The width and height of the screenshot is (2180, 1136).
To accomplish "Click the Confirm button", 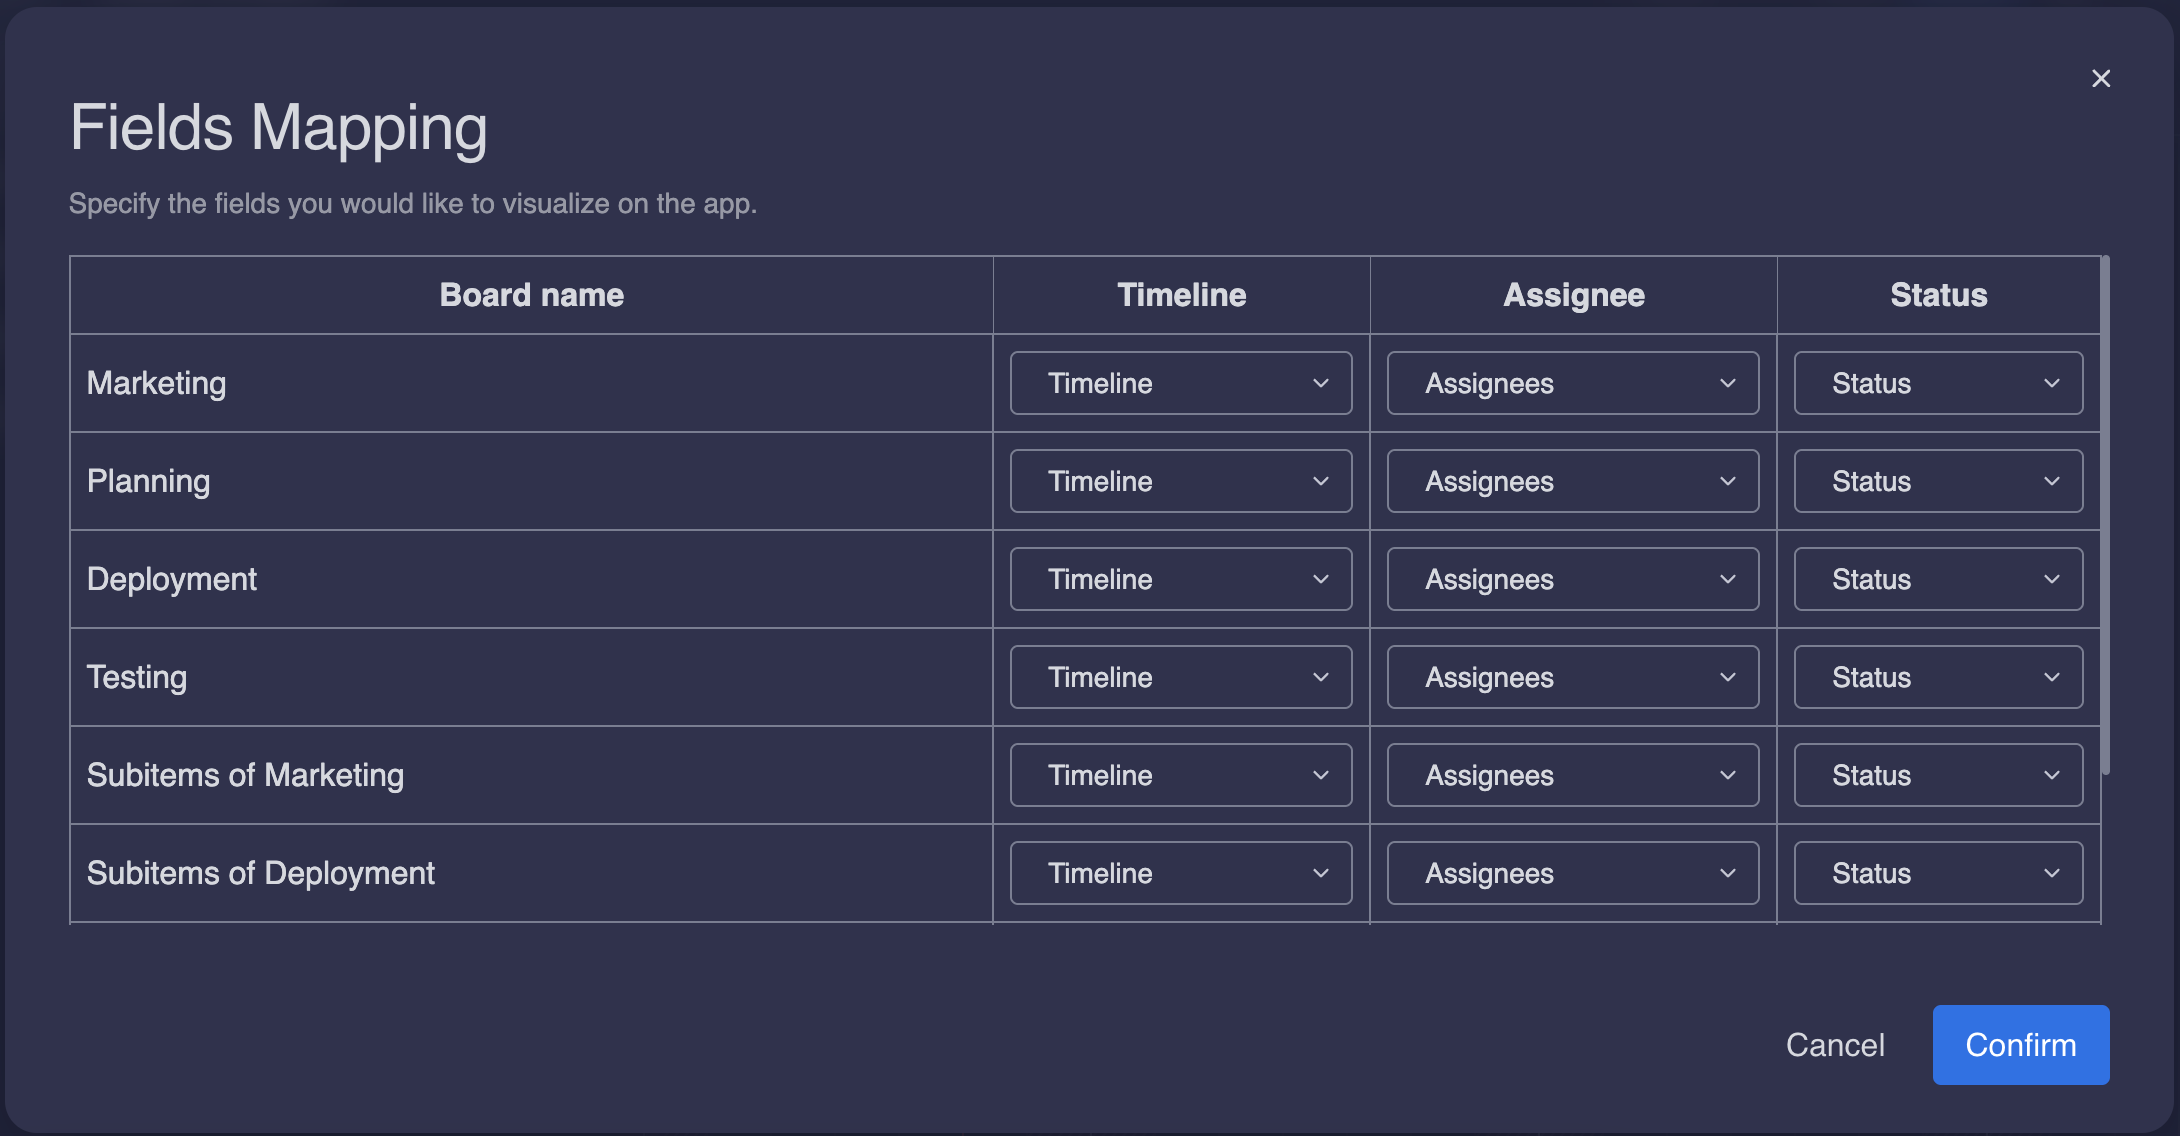I will [x=2020, y=1045].
